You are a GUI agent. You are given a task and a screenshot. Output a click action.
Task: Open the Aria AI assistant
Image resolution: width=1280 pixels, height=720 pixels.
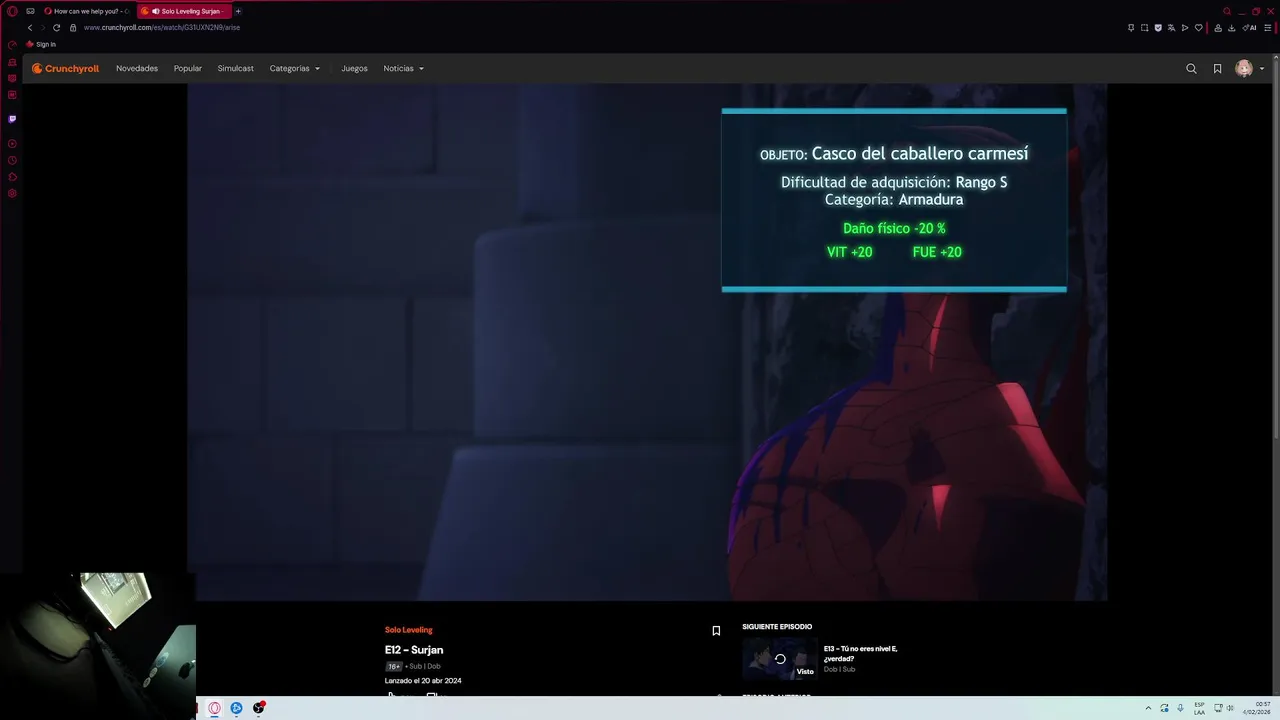(x=1249, y=28)
